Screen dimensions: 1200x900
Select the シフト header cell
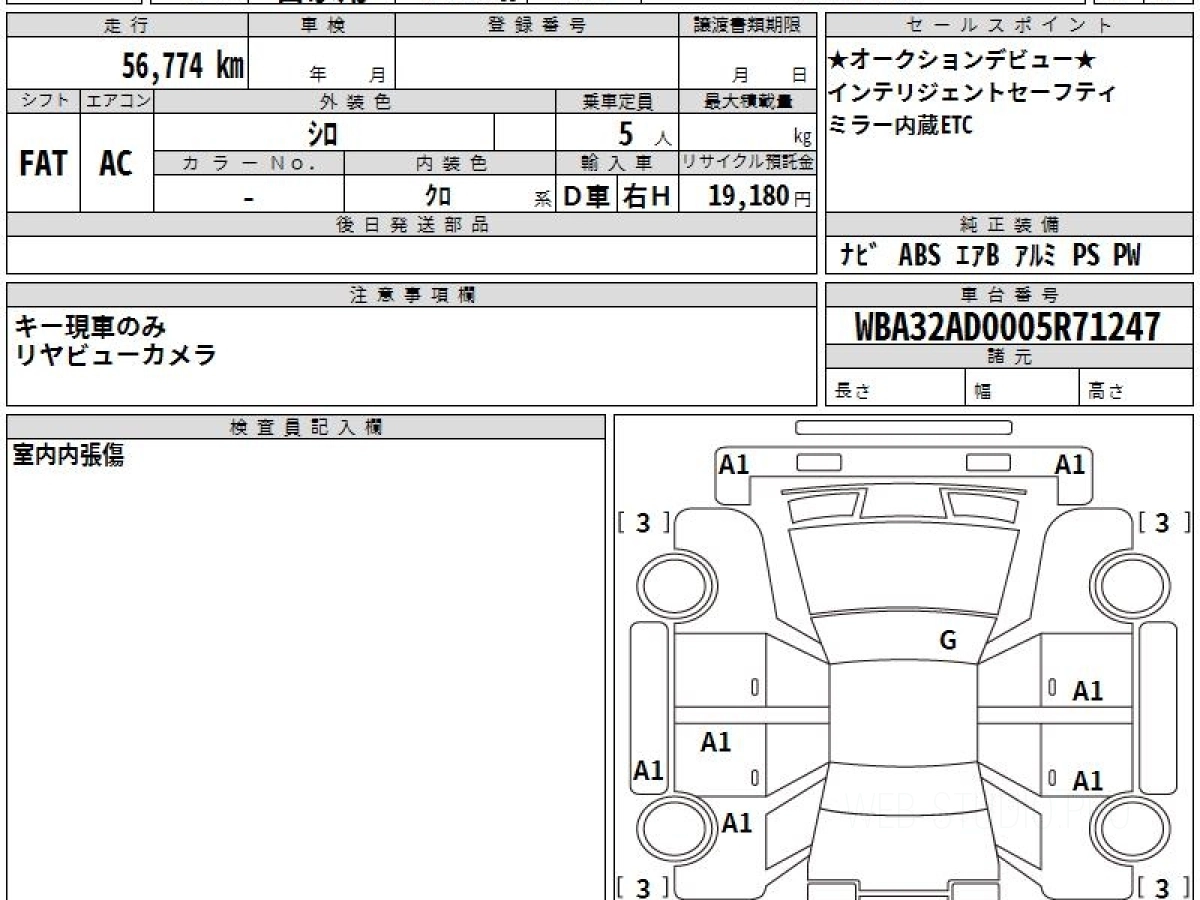point(44,101)
